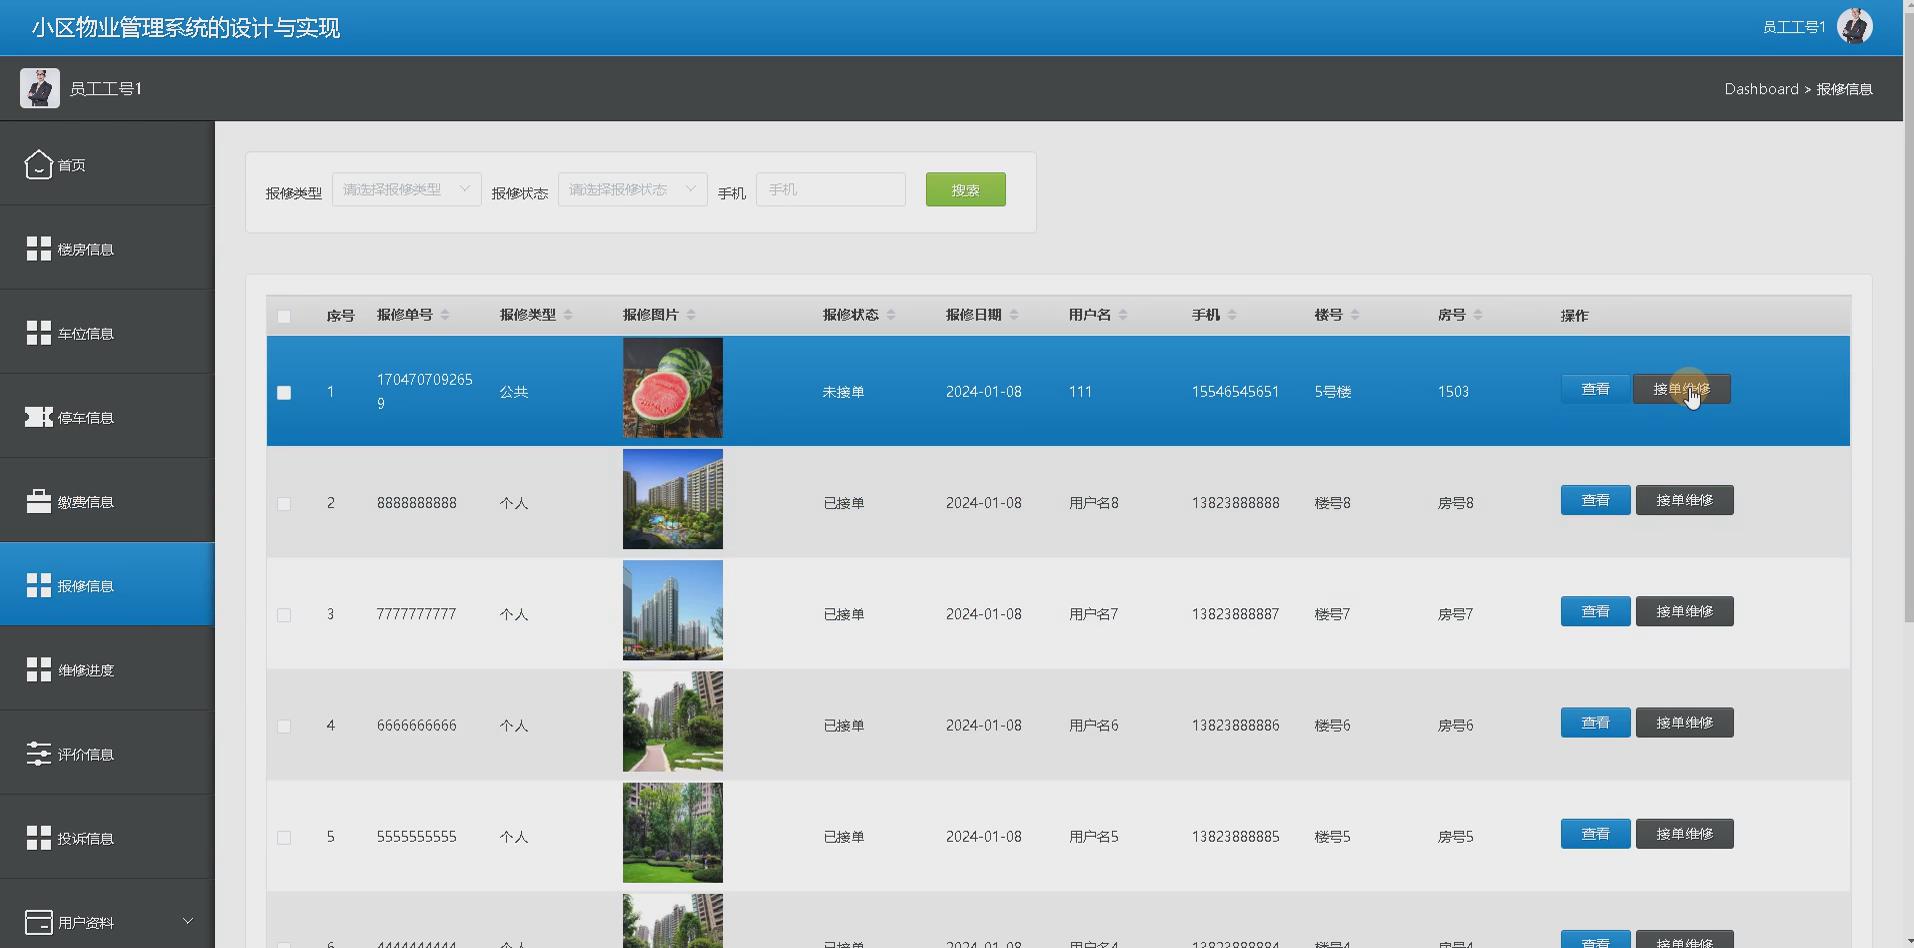Click the Dashboard breadcrumb link
Viewport: 1914px width, 948px height.
(x=1761, y=89)
